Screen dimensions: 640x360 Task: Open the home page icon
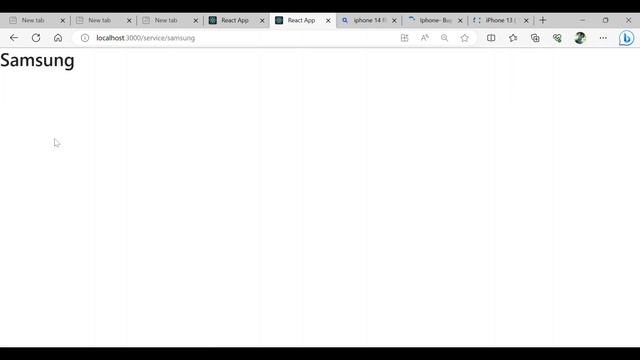tap(58, 38)
